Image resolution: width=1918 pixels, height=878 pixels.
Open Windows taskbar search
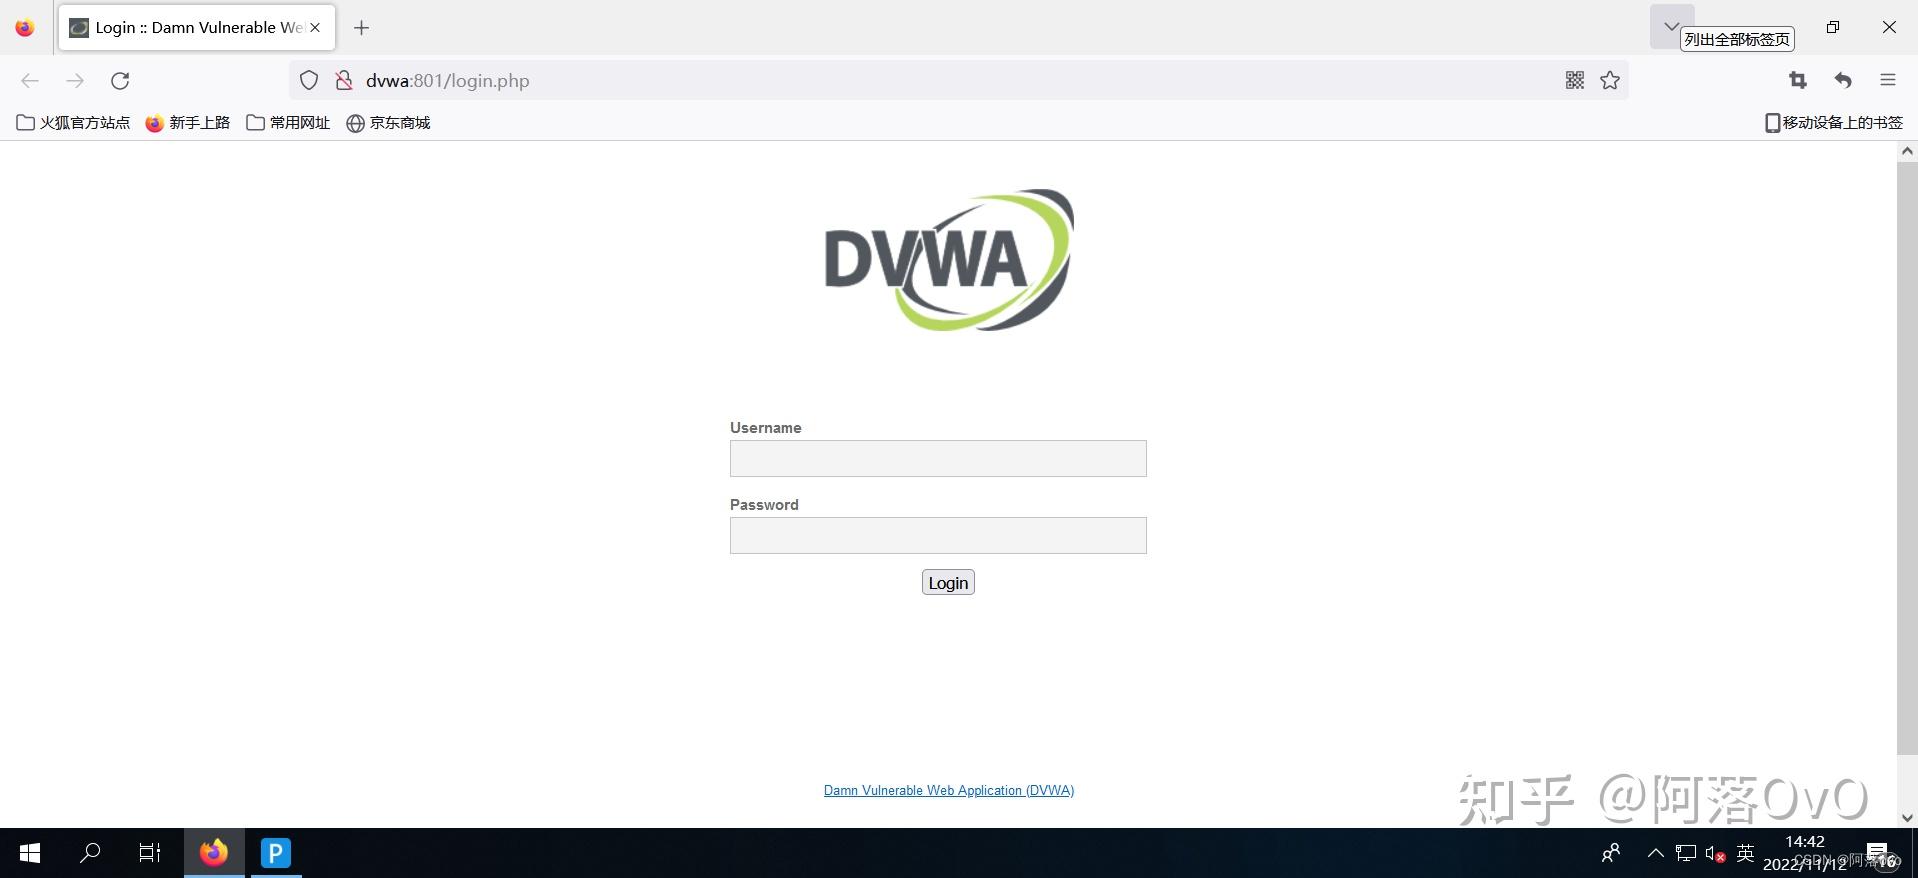(90, 853)
